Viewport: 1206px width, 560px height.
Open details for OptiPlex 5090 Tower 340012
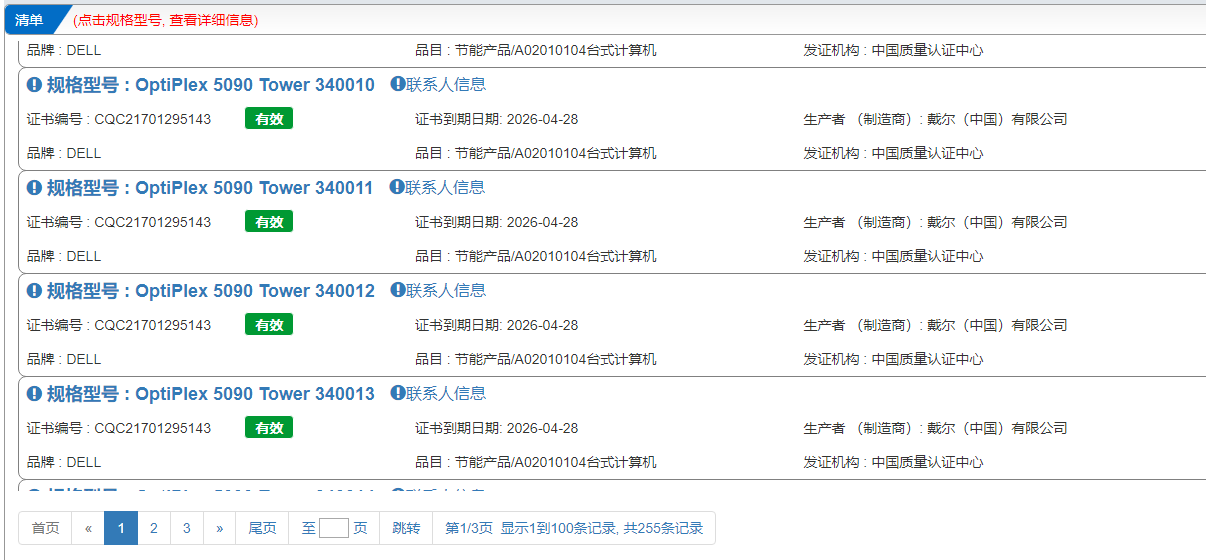click(211, 291)
